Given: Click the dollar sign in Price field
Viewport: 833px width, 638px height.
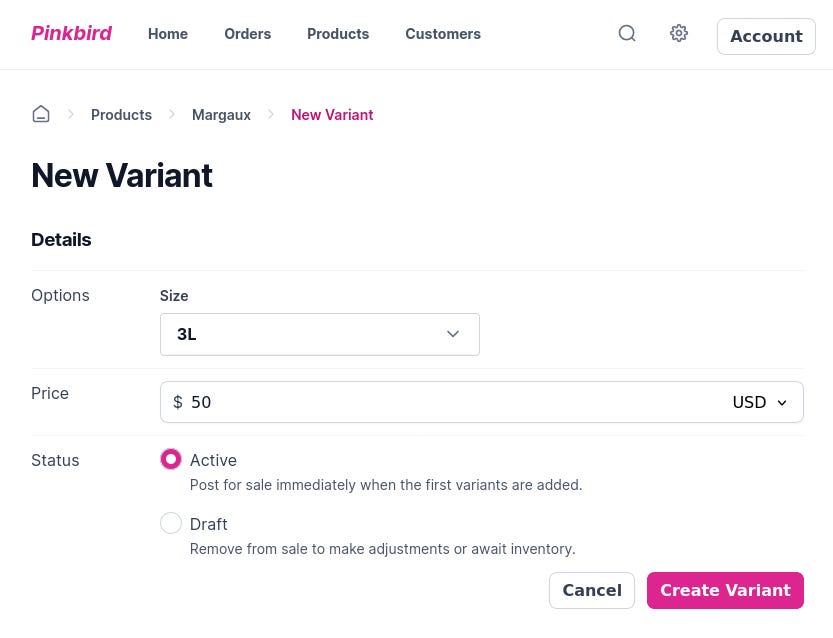Looking at the screenshot, I should pyautogui.click(x=178, y=402).
